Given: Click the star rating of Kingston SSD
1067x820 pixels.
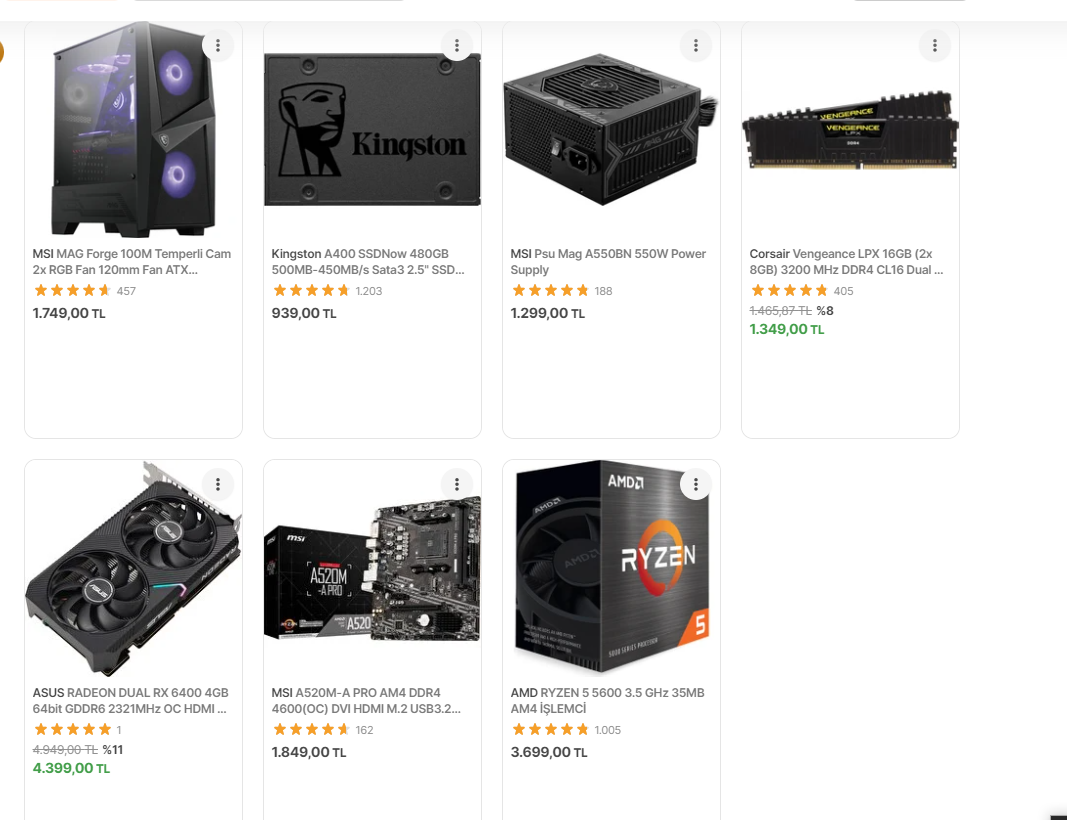Looking at the screenshot, I should tap(310, 291).
